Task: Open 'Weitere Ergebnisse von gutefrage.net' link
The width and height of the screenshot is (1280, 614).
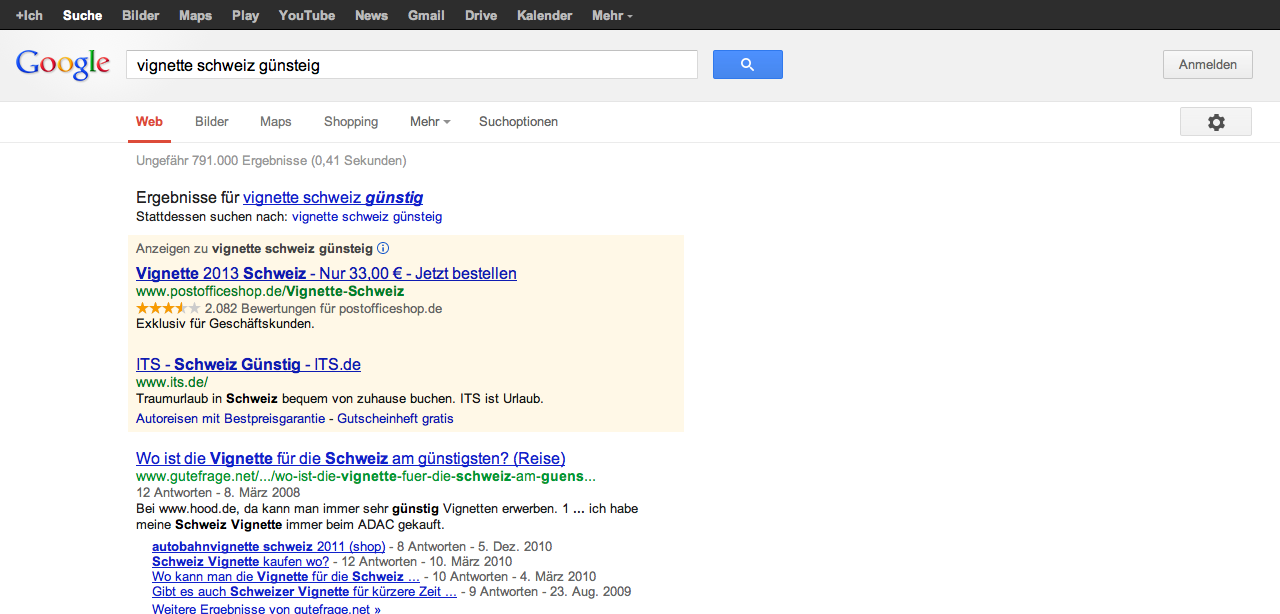Action: tap(266, 608)
